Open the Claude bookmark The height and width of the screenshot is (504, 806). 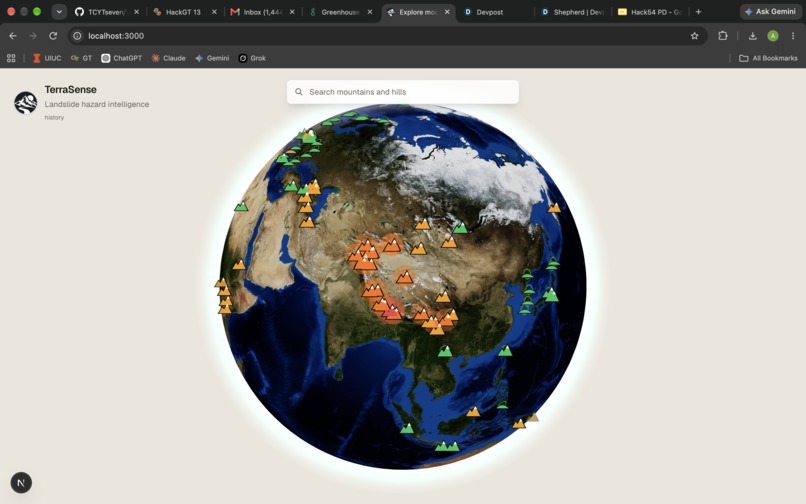[x=168, y=58]
